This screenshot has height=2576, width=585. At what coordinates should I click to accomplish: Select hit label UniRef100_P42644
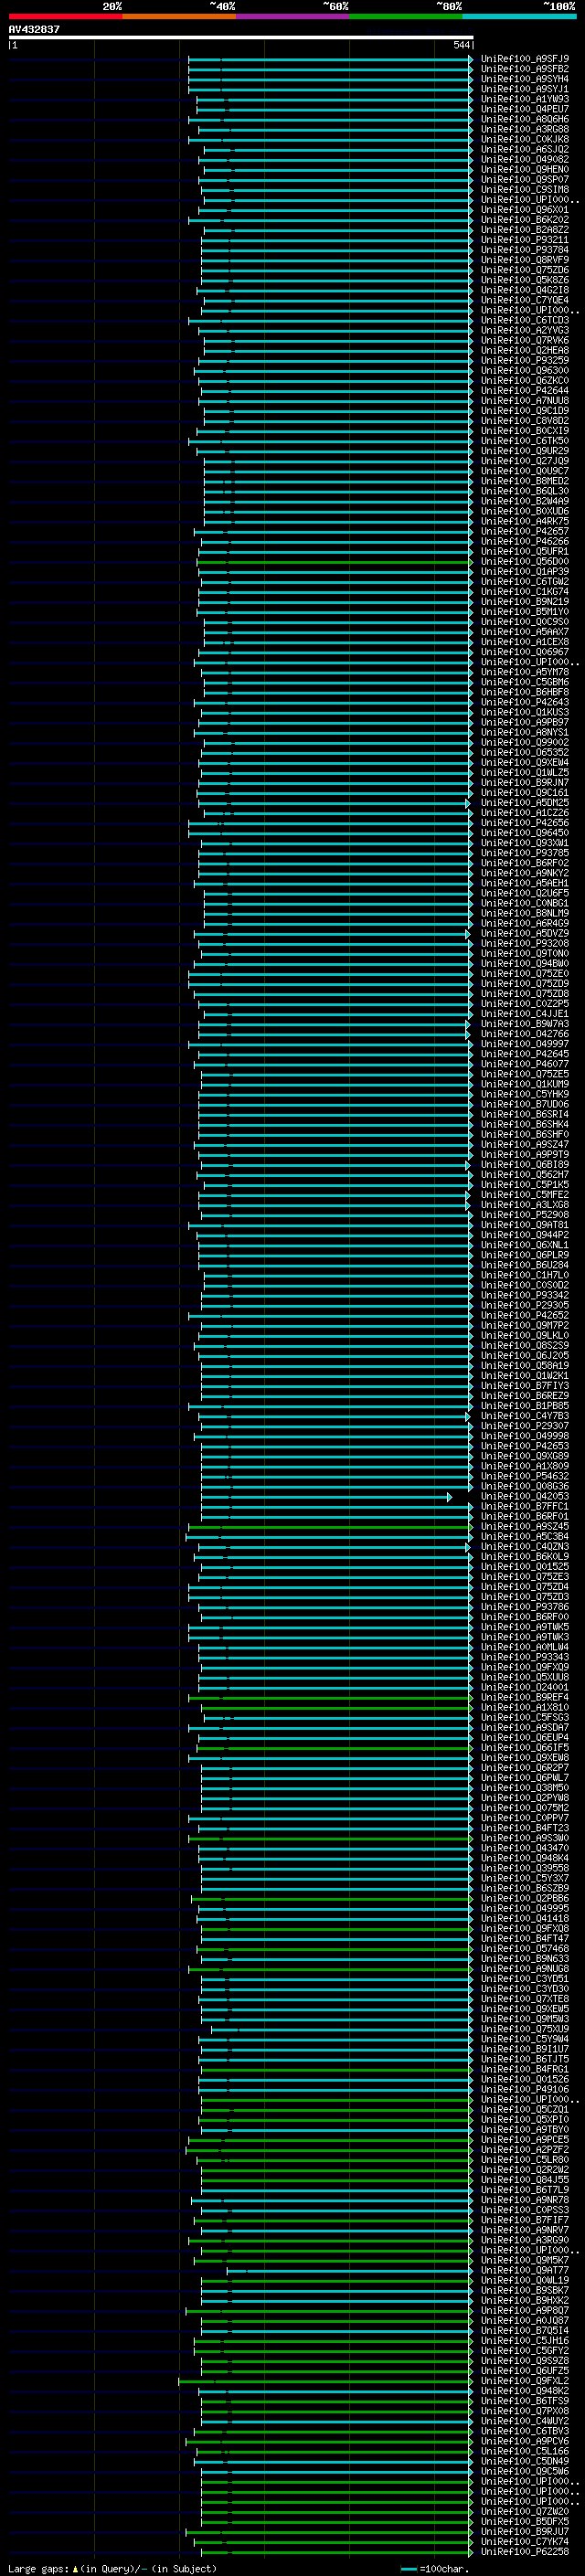[524, 390]
